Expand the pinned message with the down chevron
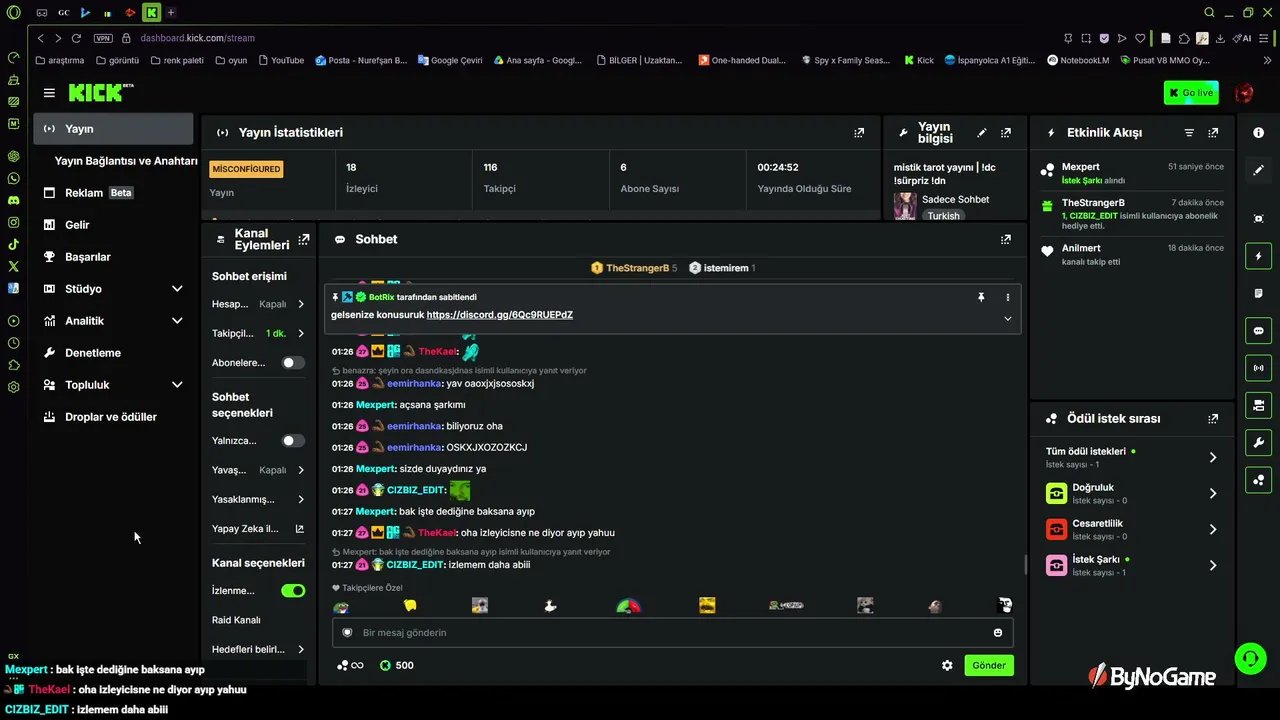 tap(1007, 318)
